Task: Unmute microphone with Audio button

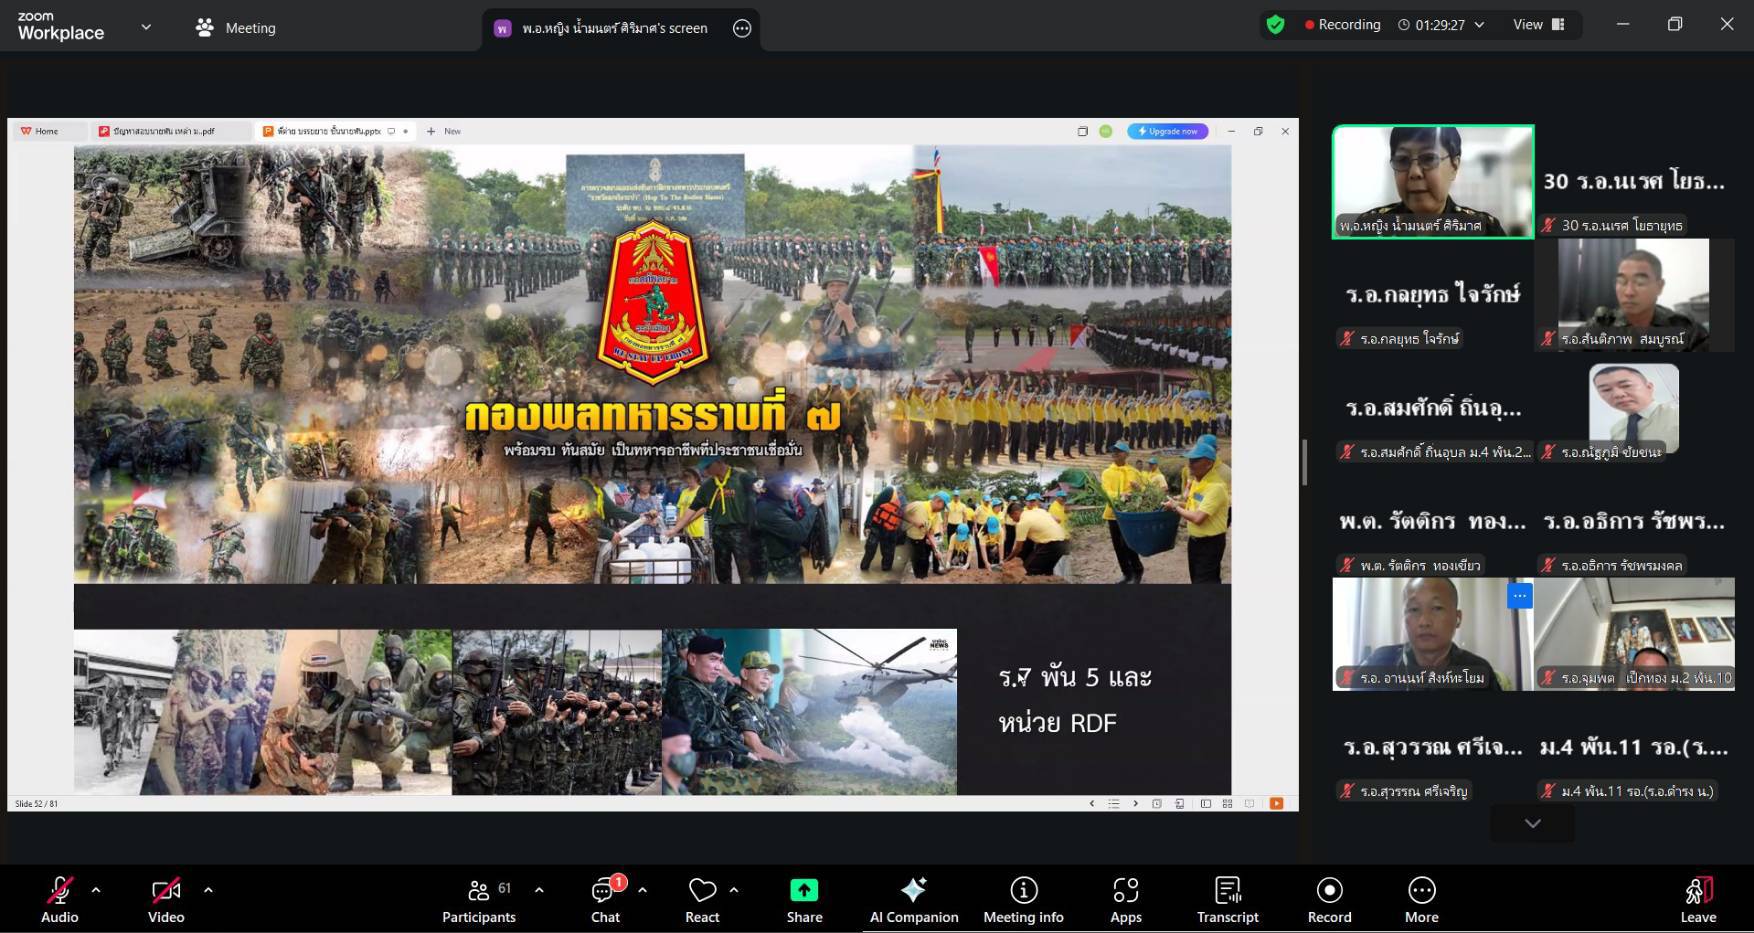Action: [x=60, y=899]
